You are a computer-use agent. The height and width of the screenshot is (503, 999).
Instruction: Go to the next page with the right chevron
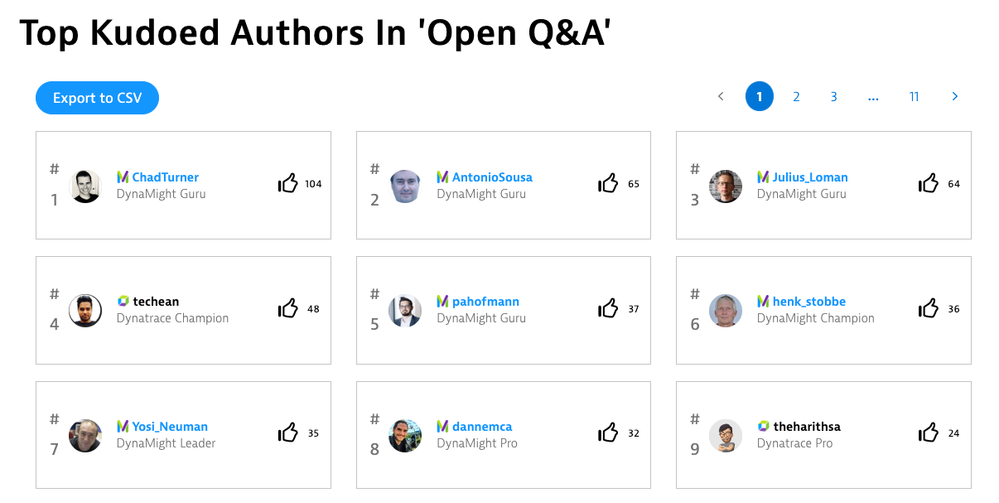pos(955,97)
